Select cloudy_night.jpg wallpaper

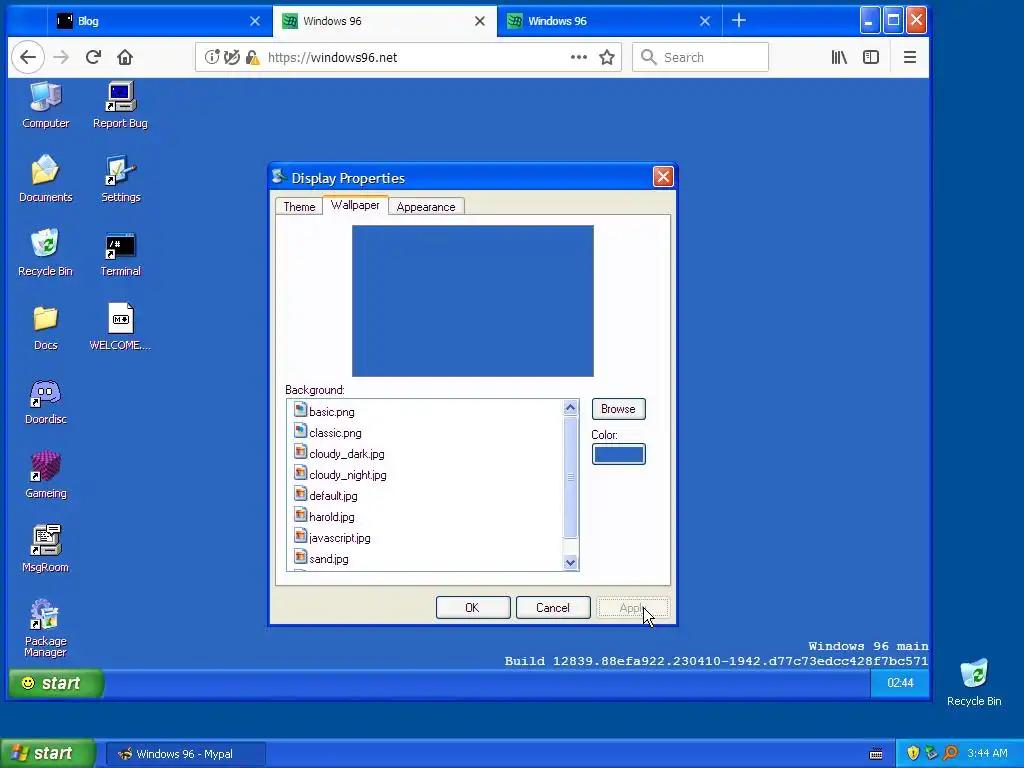click(x=426, y=474)
